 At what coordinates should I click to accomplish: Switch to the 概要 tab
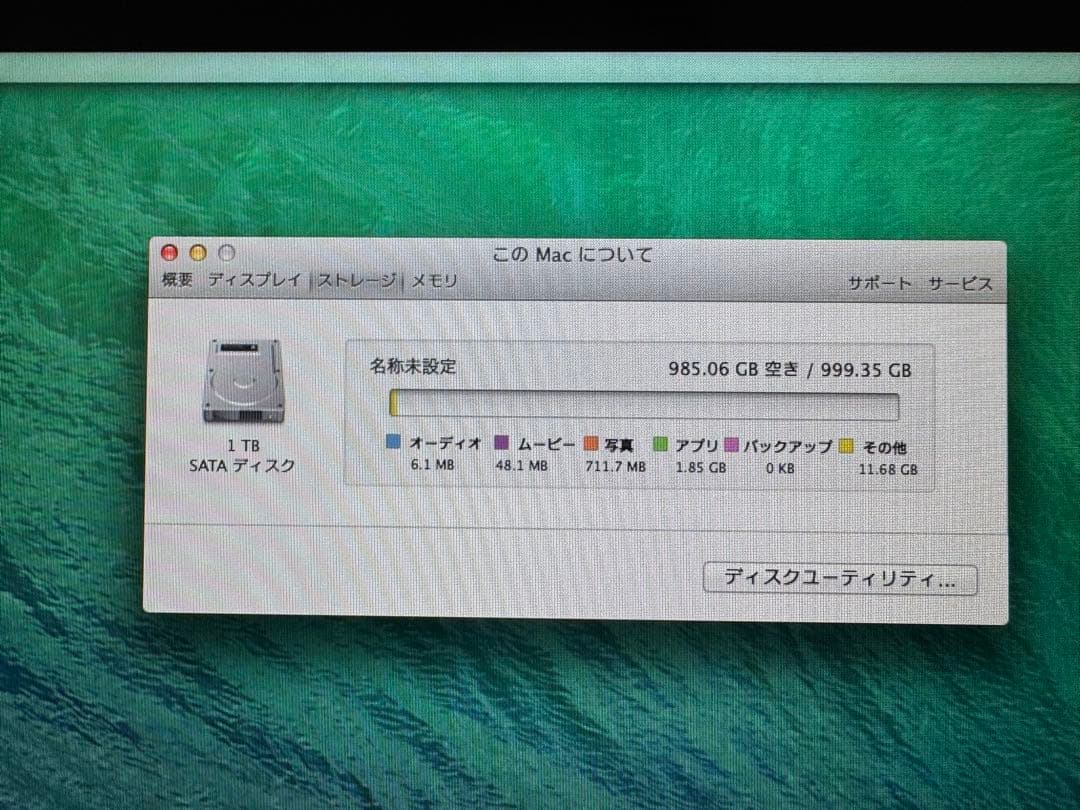[177, 280]
